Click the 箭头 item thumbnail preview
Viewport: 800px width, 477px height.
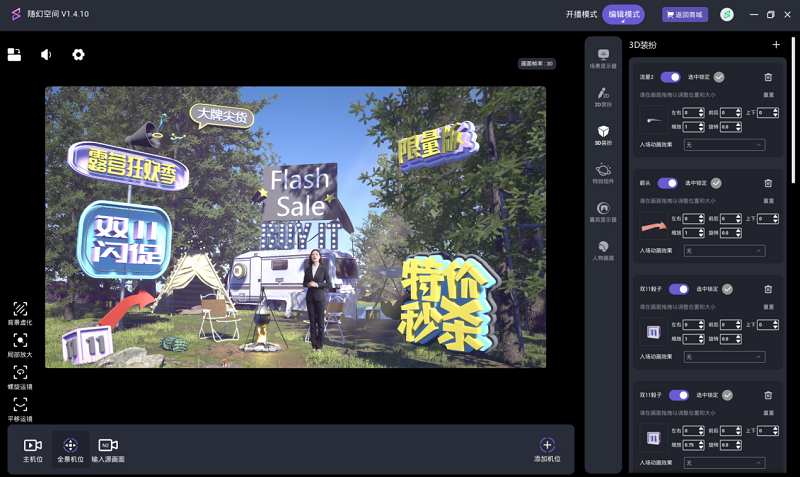pyautogui.click(x=653, y=226)
